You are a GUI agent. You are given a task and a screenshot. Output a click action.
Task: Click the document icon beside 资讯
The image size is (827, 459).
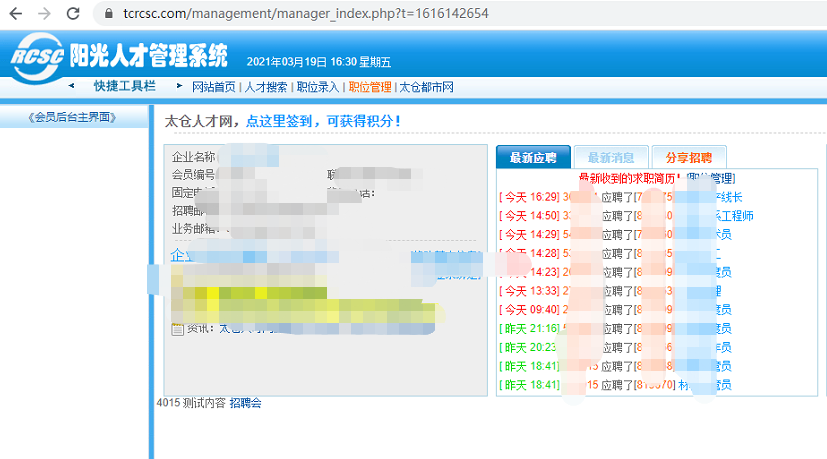tap(178, 329)
